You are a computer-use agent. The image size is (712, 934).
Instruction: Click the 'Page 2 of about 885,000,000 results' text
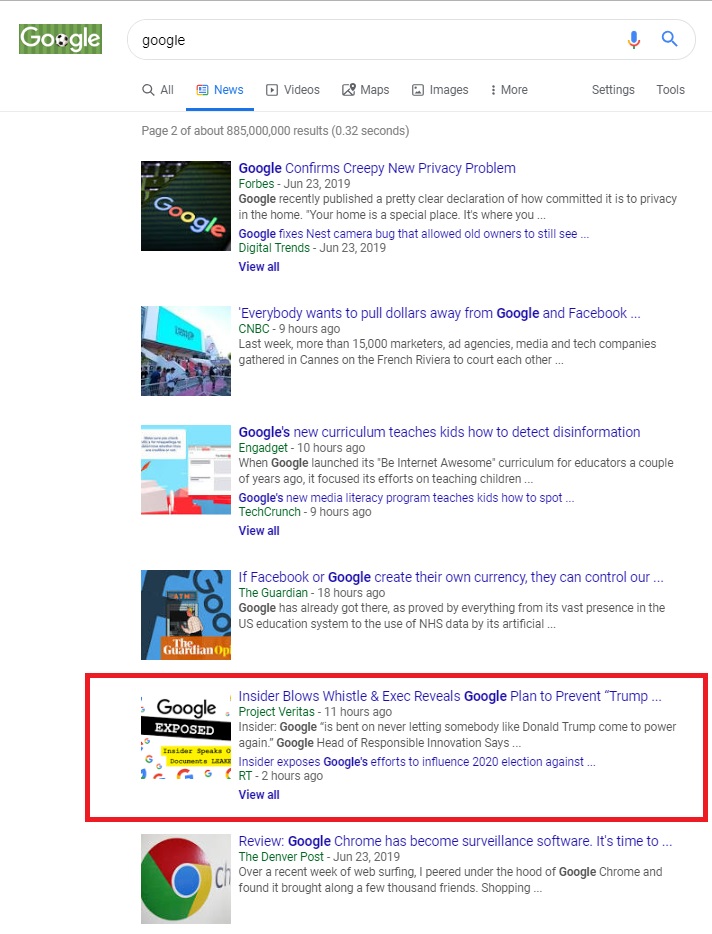pyautogui.click(x=275, y=130)
